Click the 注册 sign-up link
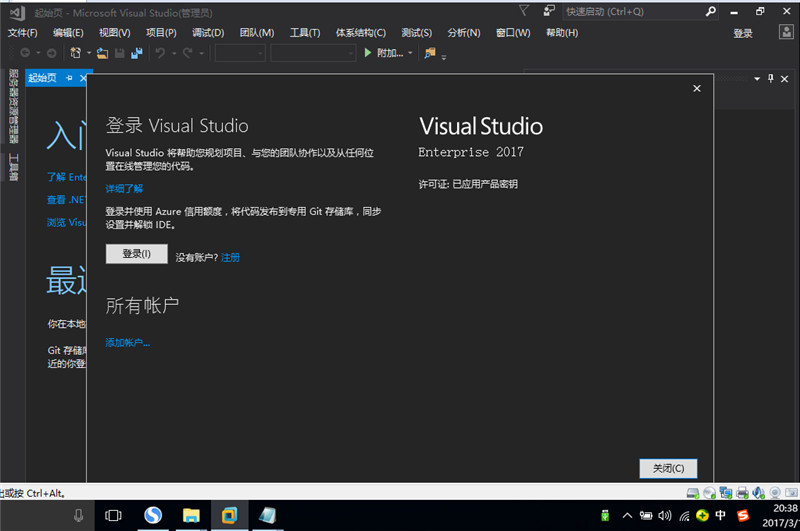The width and height of the screenshot is (800, 531). (230, 257)
